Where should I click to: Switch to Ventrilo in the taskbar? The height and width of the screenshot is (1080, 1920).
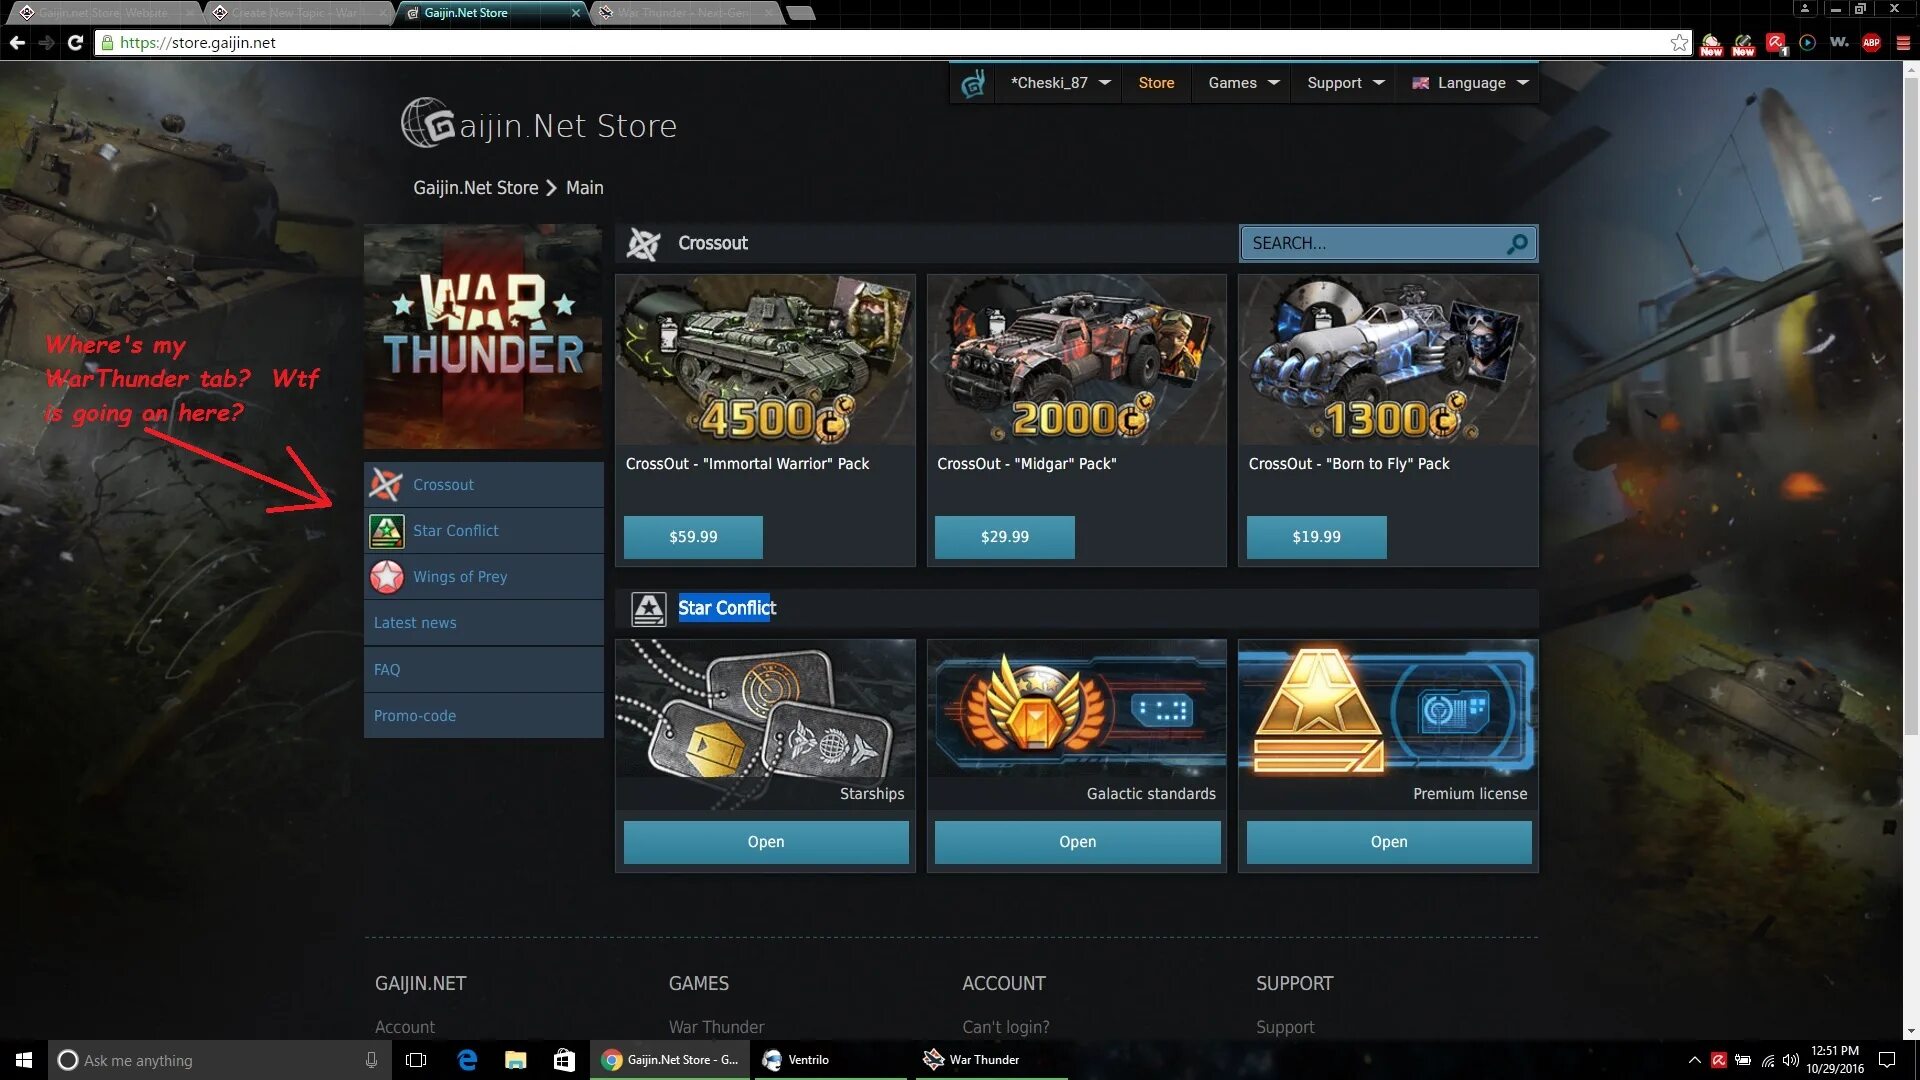(830, 1060)
